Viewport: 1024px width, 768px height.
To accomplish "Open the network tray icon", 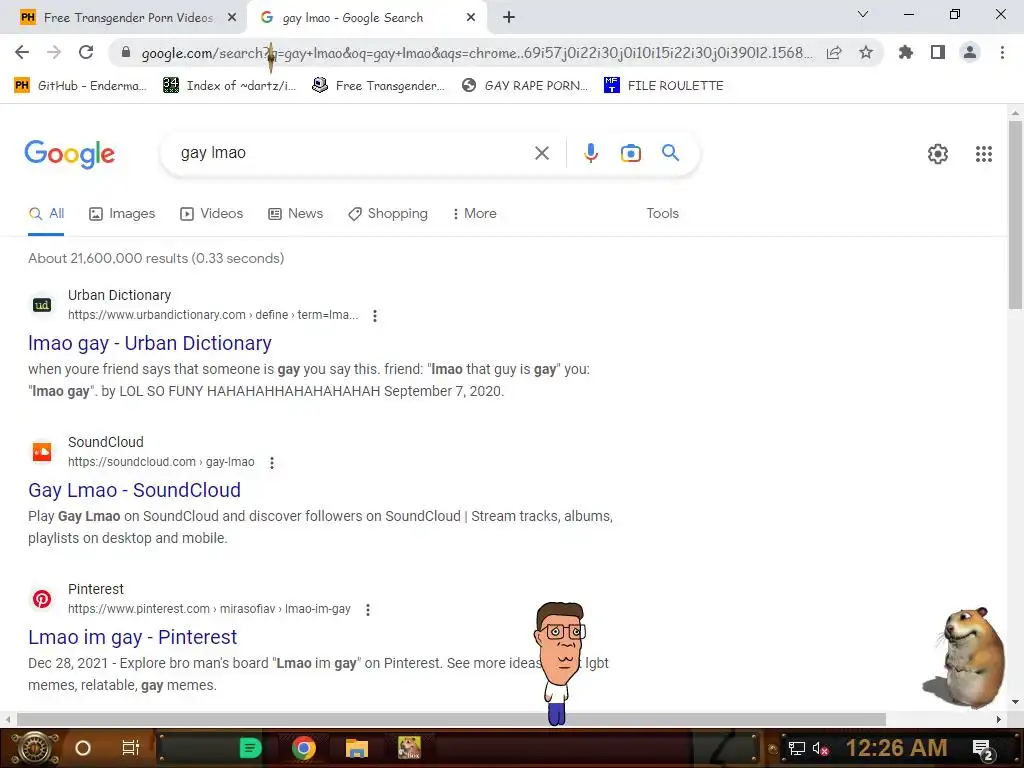I will [796, 748].
